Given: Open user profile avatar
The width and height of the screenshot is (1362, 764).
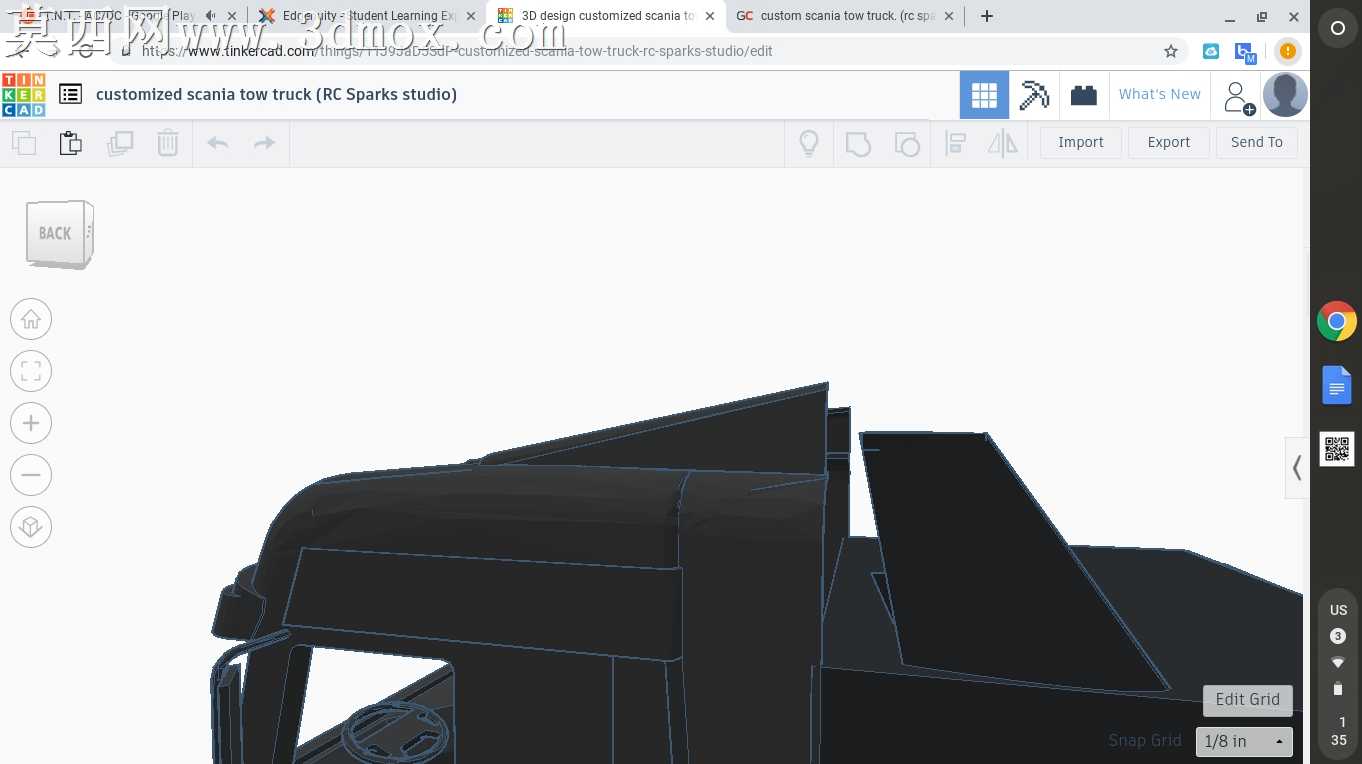Looking at the screenshot, I should [x=1285, y=95].
